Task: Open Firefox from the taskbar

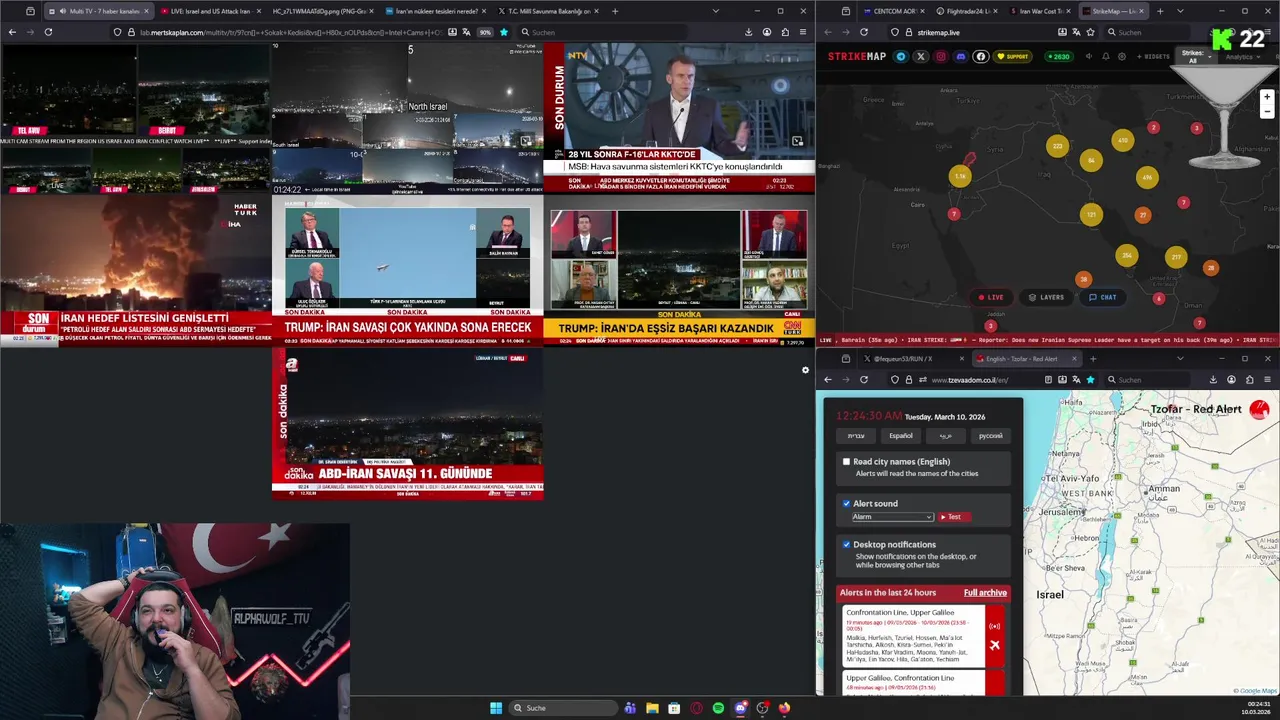Action: [x=784, y=708]
